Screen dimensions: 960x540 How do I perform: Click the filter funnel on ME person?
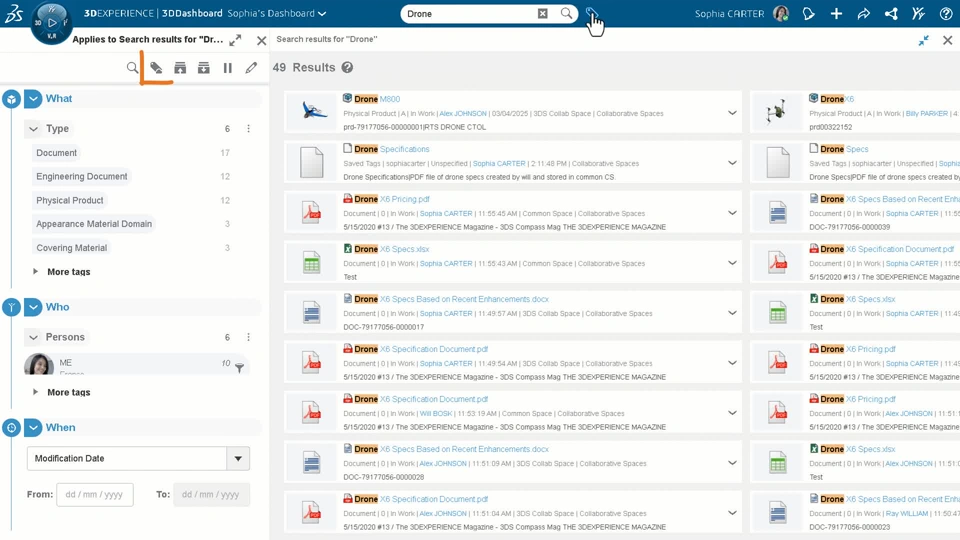[x=239, y=368]
